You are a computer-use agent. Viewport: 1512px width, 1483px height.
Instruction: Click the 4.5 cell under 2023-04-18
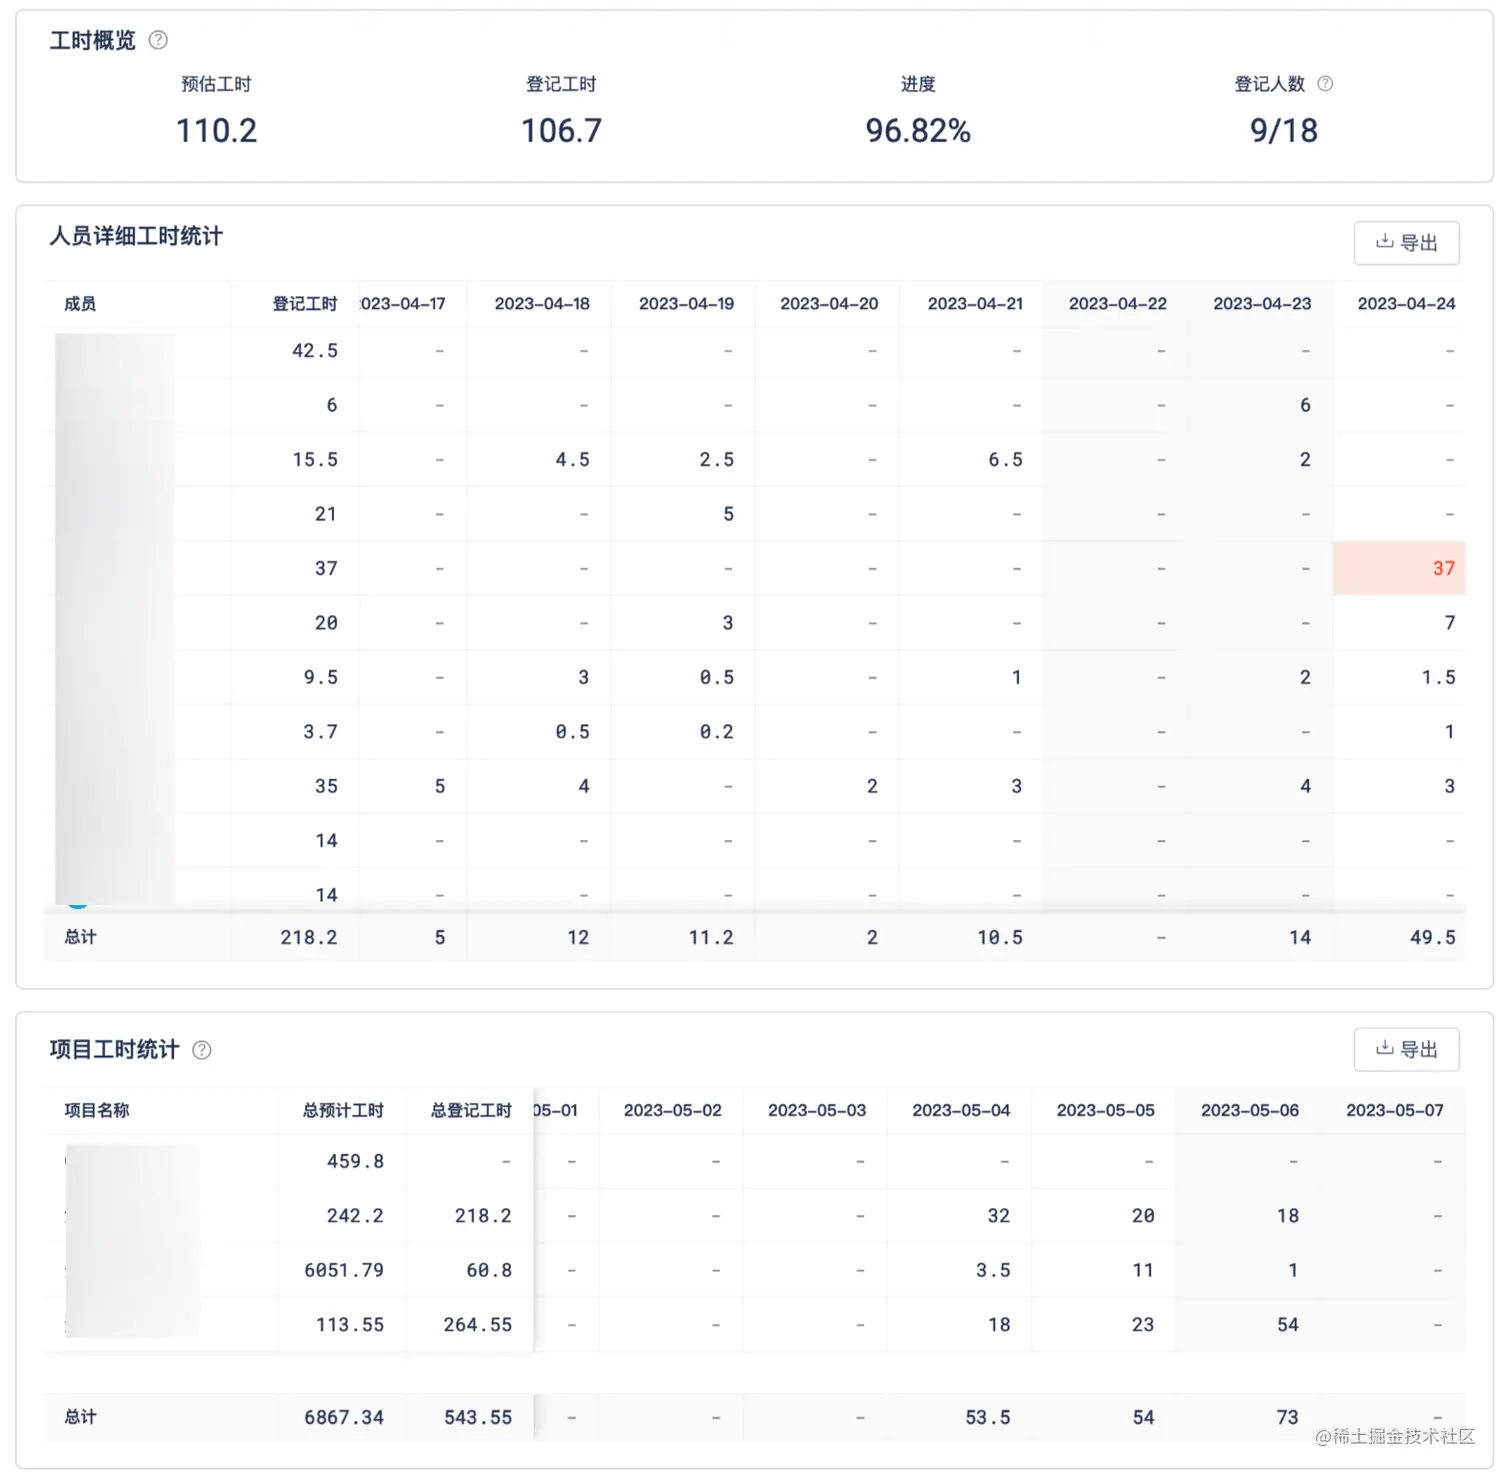573,460
